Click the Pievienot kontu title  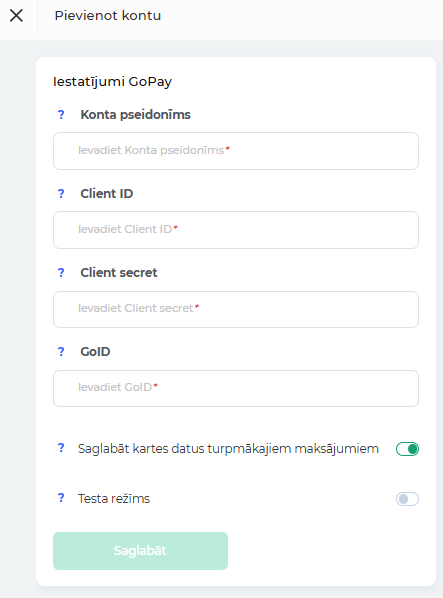108,16
